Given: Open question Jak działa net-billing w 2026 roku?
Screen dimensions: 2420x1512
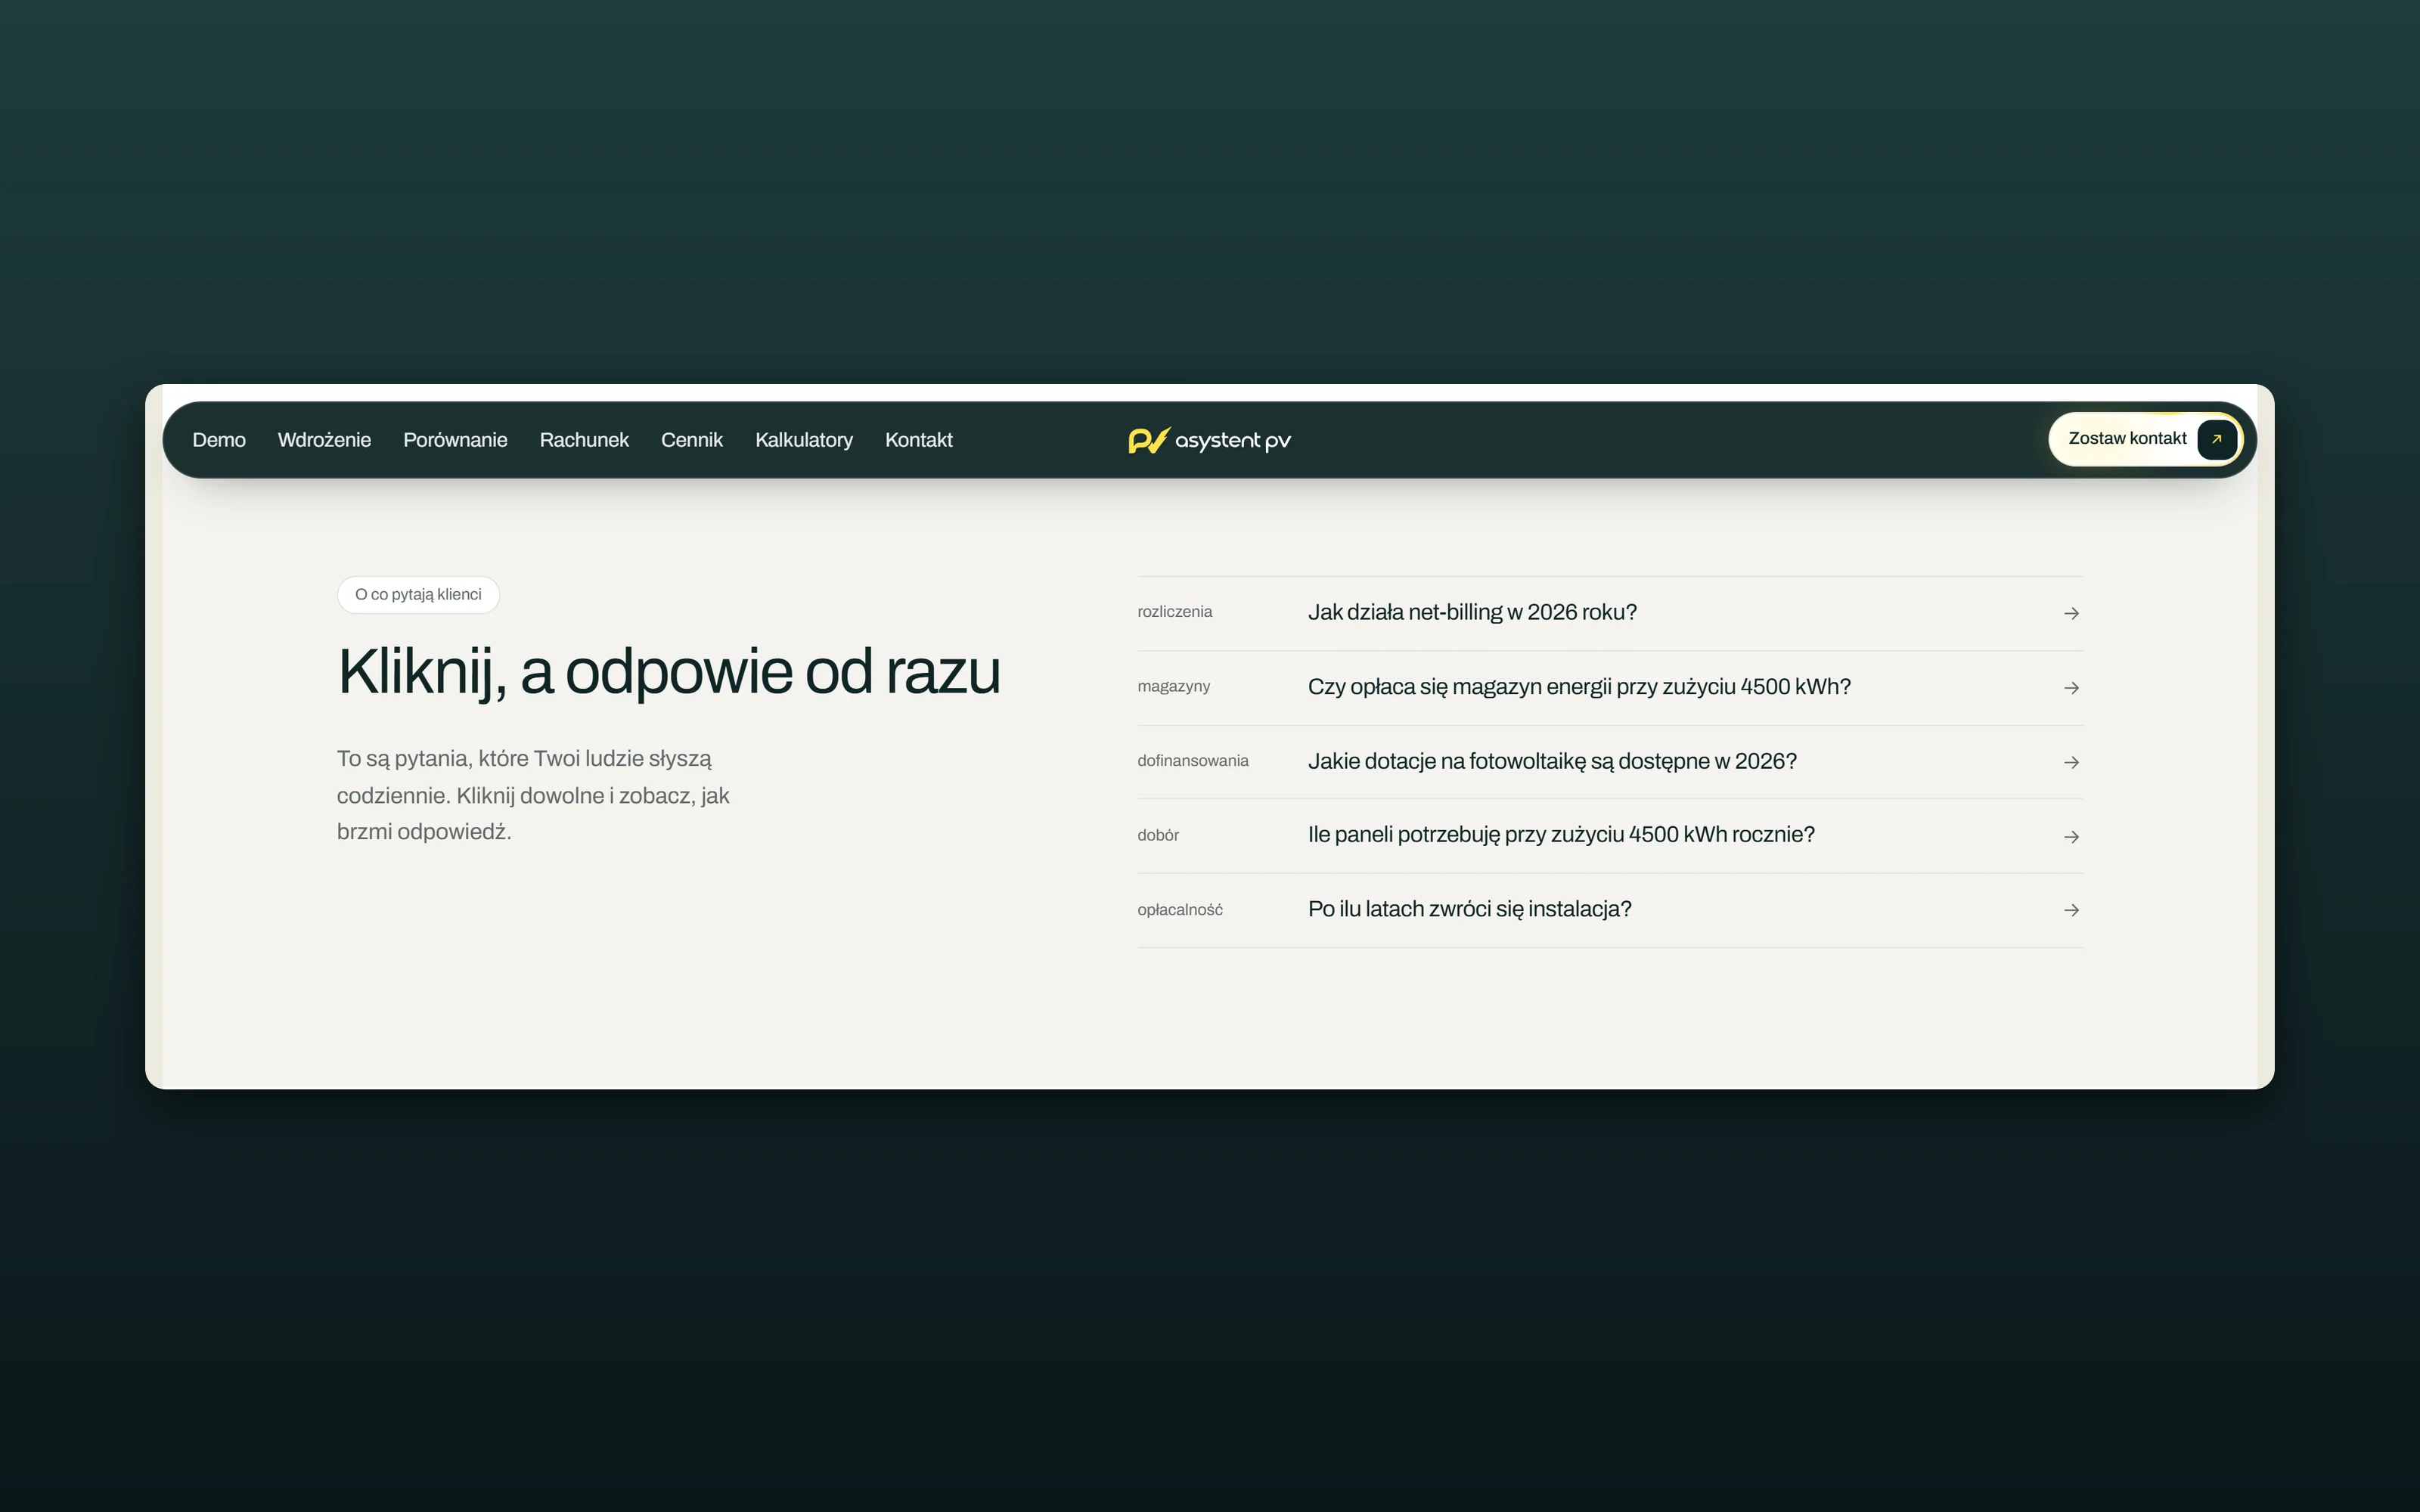Looking at the screenshot, I should 1610,613.
